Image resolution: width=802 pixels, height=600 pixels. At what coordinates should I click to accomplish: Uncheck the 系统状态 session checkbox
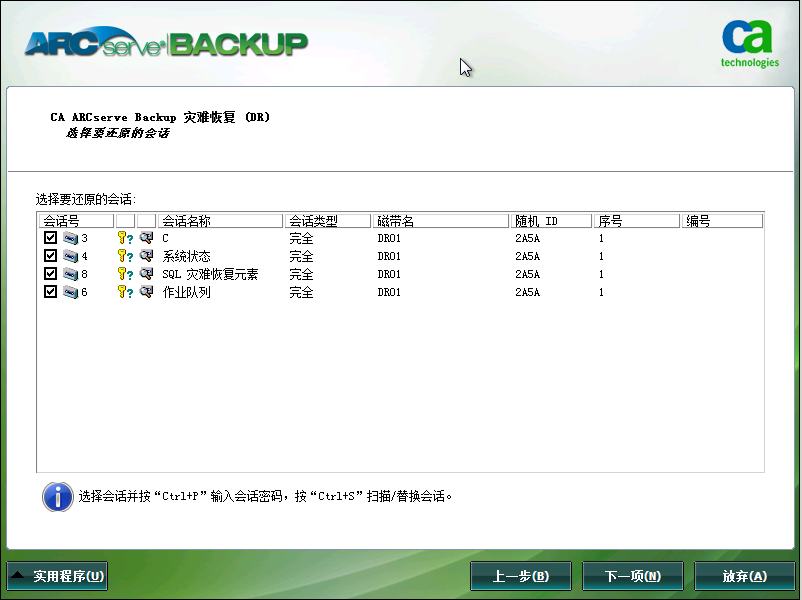pyautogui.click(x=50, y=256)
